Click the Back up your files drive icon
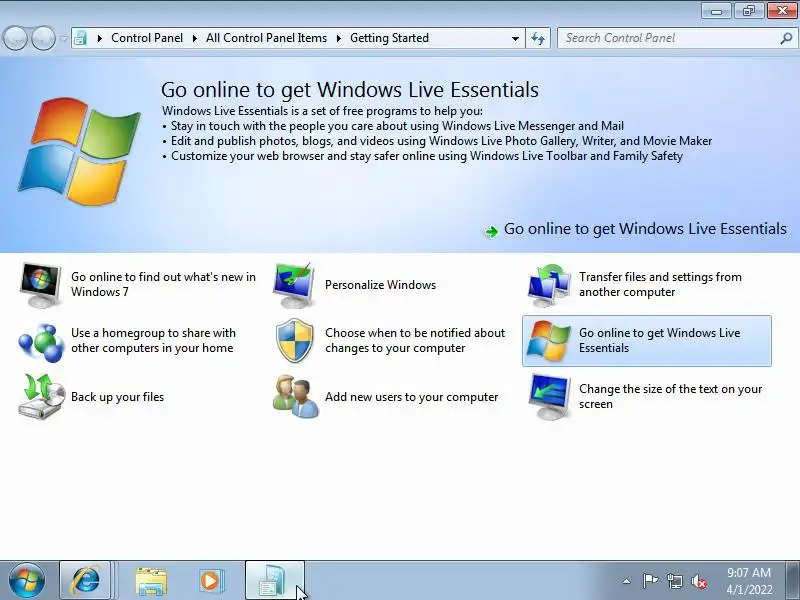Image resolution: width=800 pixels, height=600 pixels. (x=41, y=396)
